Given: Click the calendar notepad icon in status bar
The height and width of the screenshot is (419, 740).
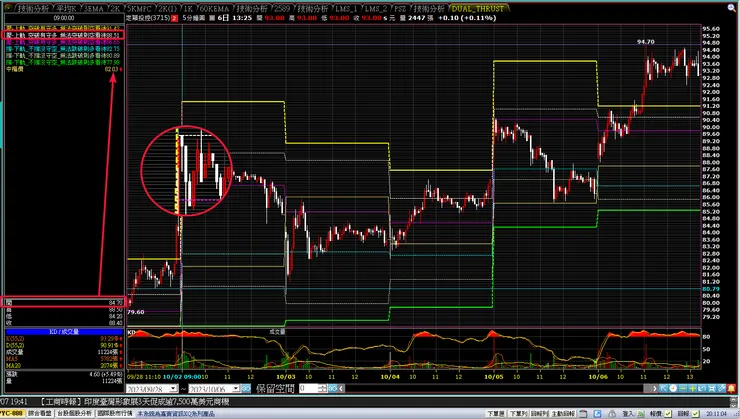Looking at the screenshot, I should [584, 414].
